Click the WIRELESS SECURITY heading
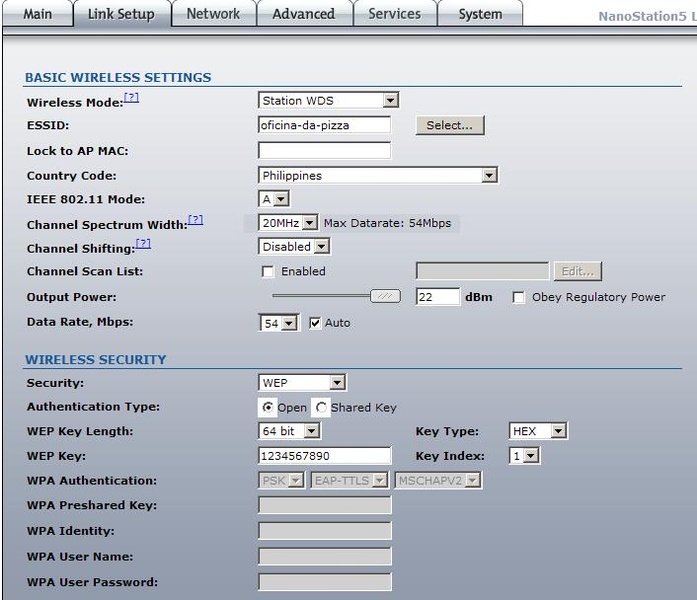 click(96, 360)
